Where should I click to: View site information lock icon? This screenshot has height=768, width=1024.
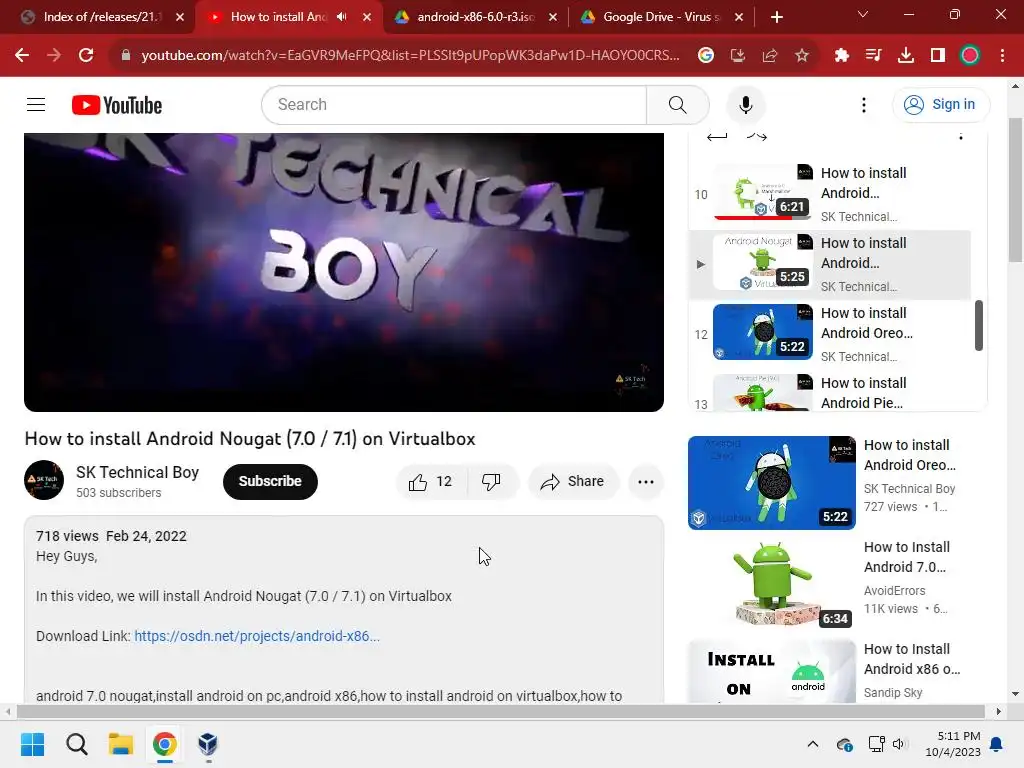125,56
